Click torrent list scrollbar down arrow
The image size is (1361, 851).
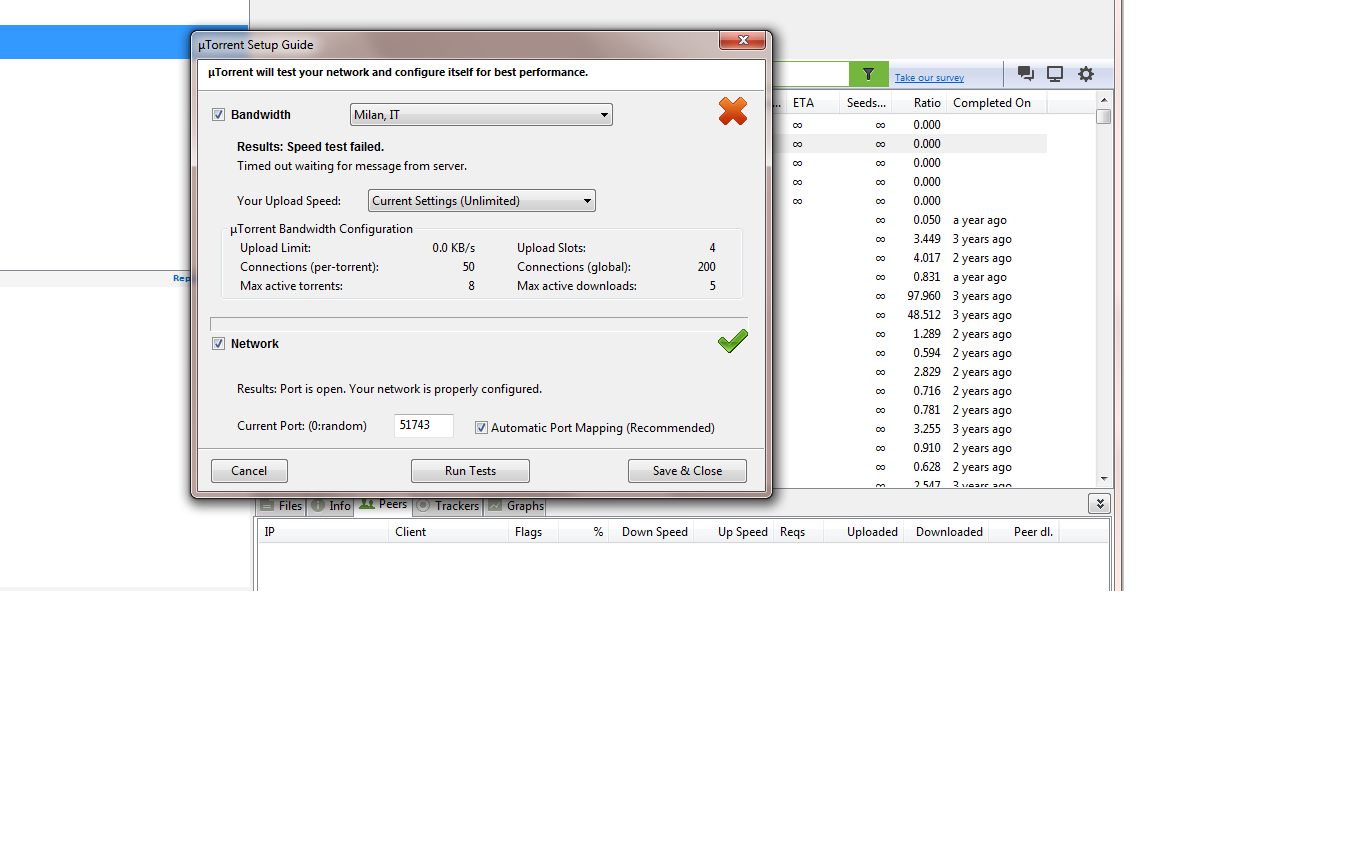(x=1104, y=479)
